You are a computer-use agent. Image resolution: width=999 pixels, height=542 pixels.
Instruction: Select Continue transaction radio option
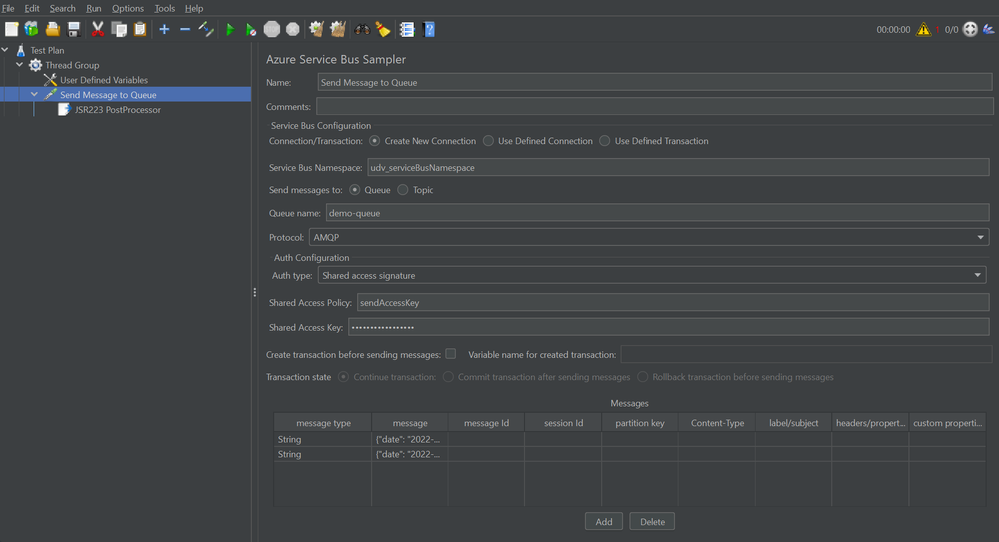343,377
